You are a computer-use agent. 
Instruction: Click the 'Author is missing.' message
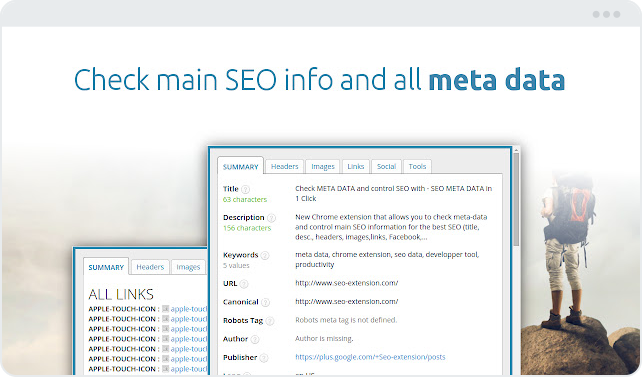(324, 339)
